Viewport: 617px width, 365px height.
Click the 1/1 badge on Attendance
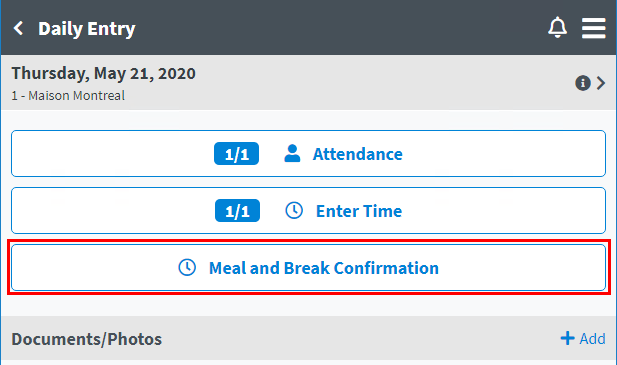coord(236,153)
